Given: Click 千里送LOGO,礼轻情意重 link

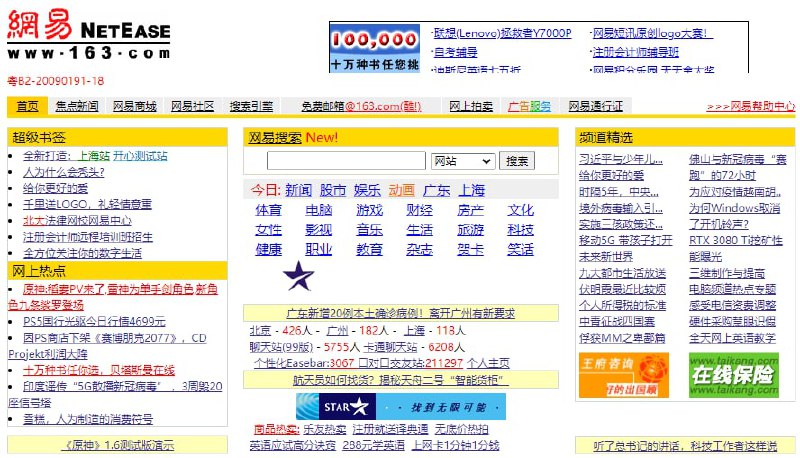Looking at the screenshot, I should [x=87, y=205].
